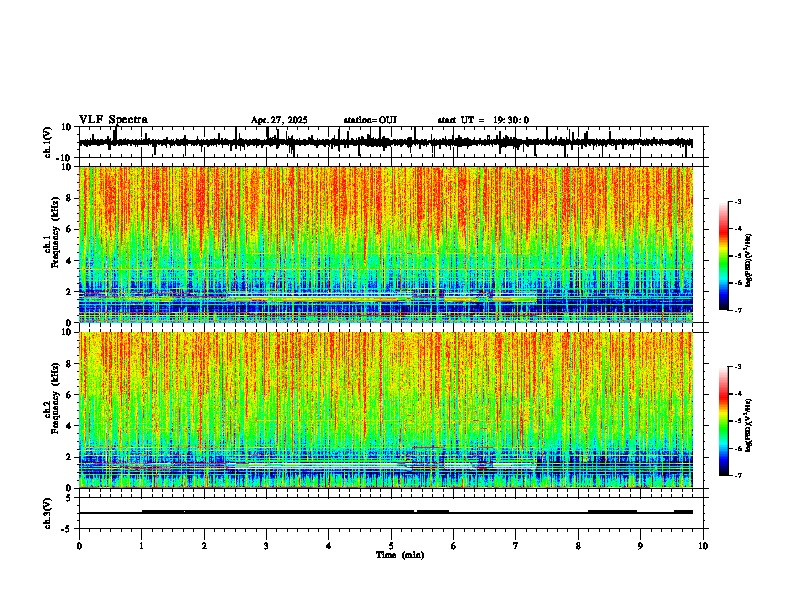Click the "station=OUI" header label
The image size is (792, 612).
pyautogui.click(x=370, y=120)
